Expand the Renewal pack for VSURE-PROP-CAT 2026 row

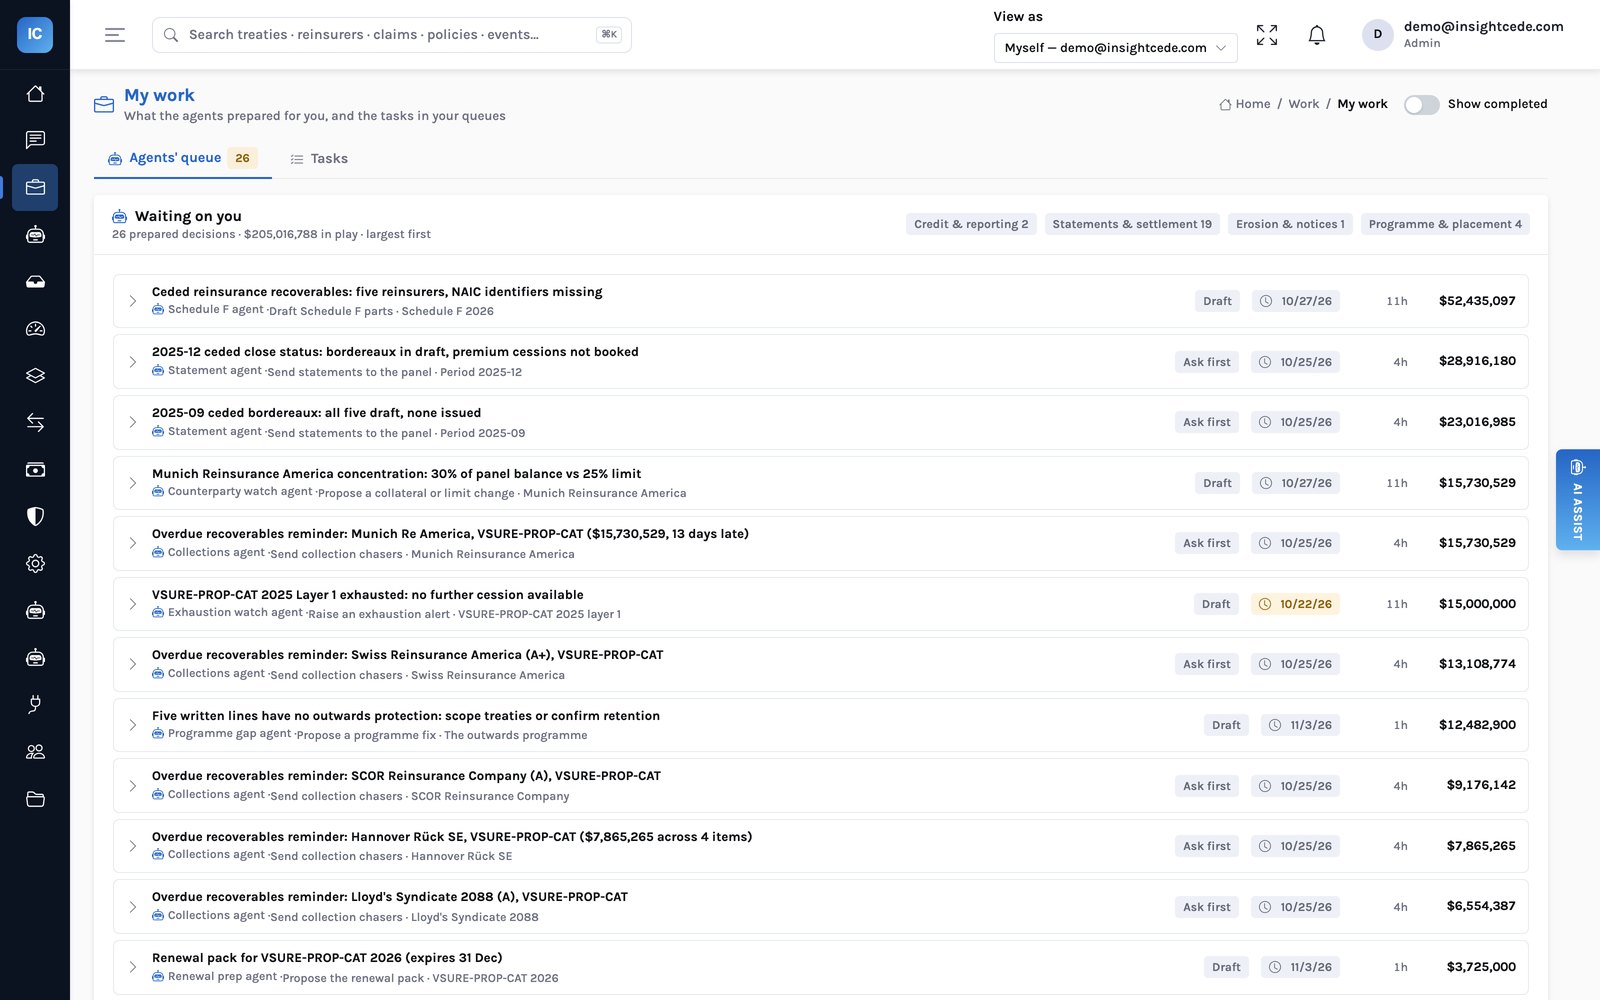(x=132, y=967)
